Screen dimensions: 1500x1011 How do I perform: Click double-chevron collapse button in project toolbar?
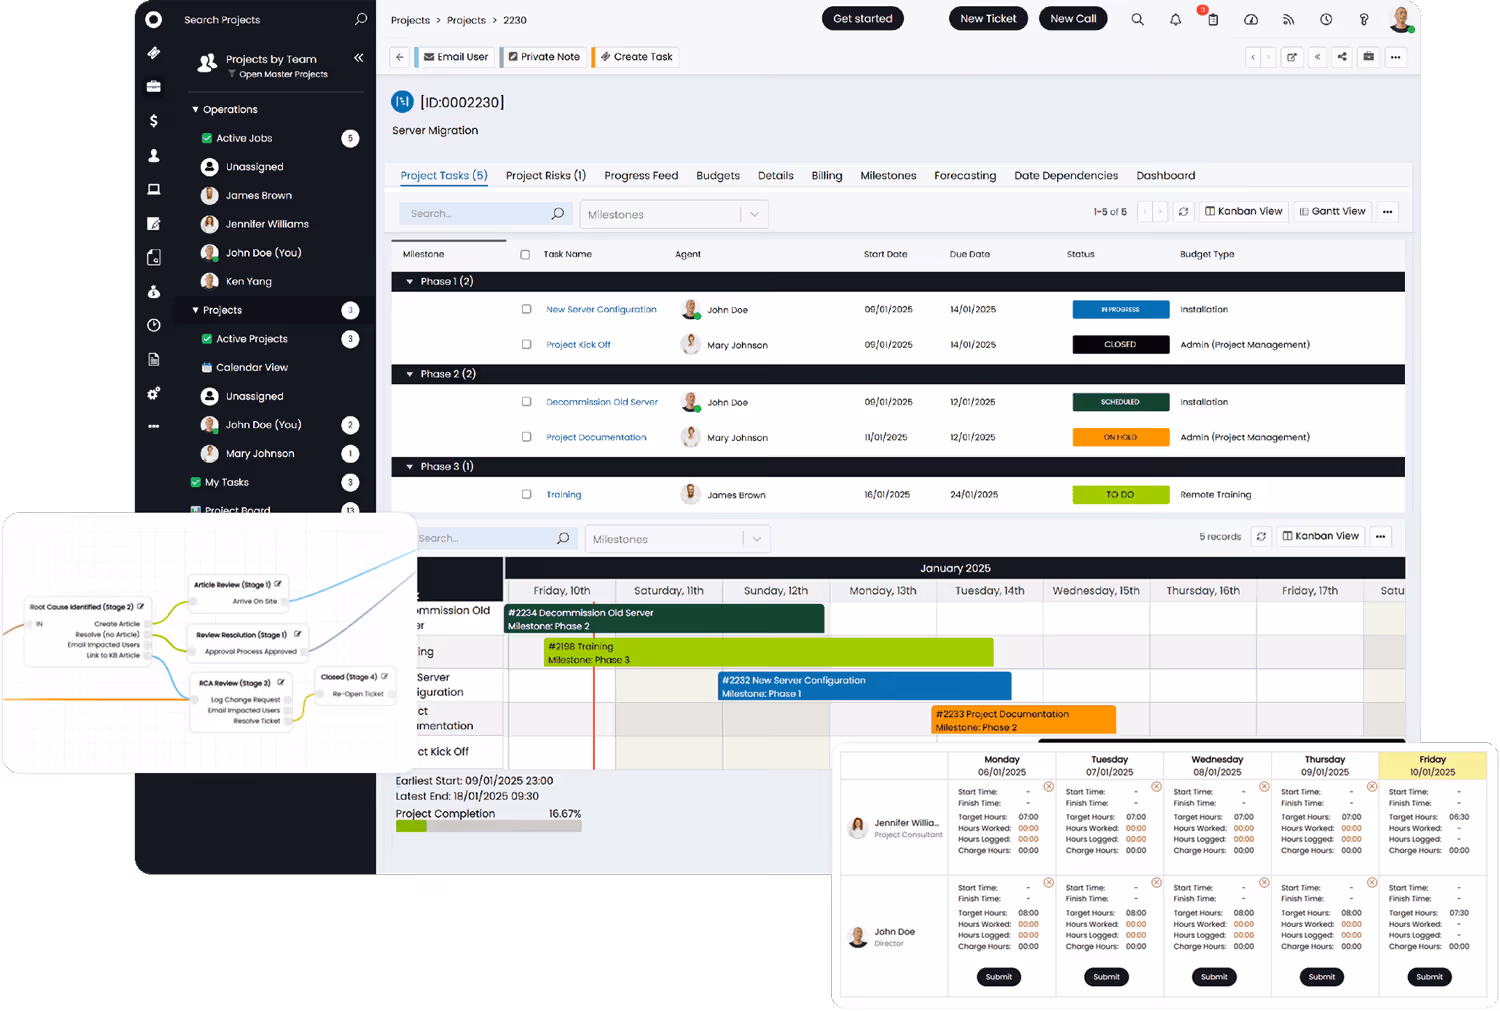click(1317, 57)
